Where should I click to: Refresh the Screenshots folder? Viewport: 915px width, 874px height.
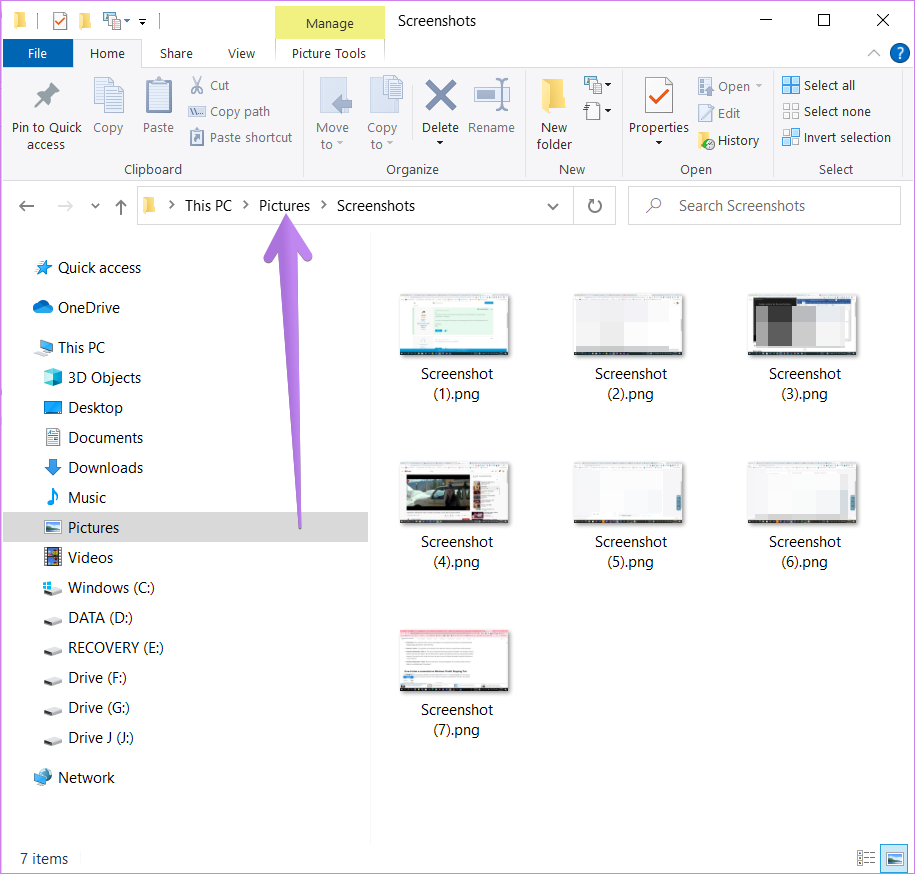(x=594, y=206)
